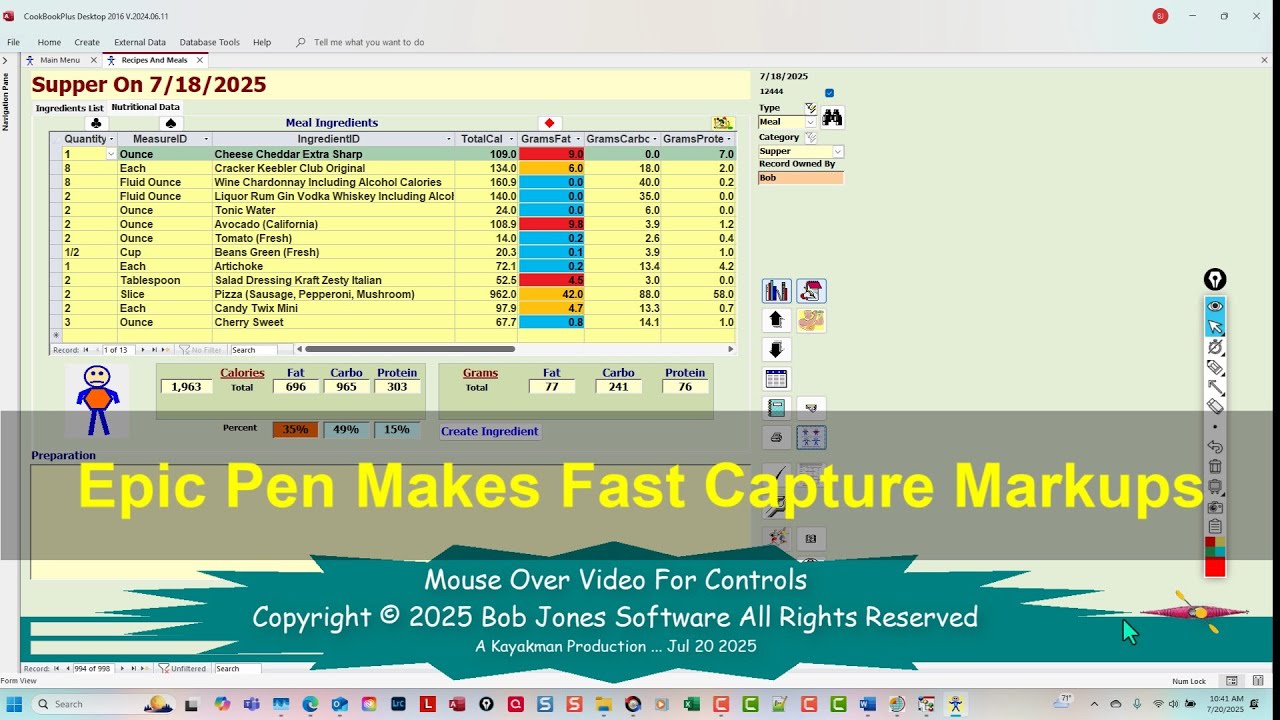Open the Quantity column header dropdown
The width and height of the screenshot is (1280, 720).
pos(111,139)
